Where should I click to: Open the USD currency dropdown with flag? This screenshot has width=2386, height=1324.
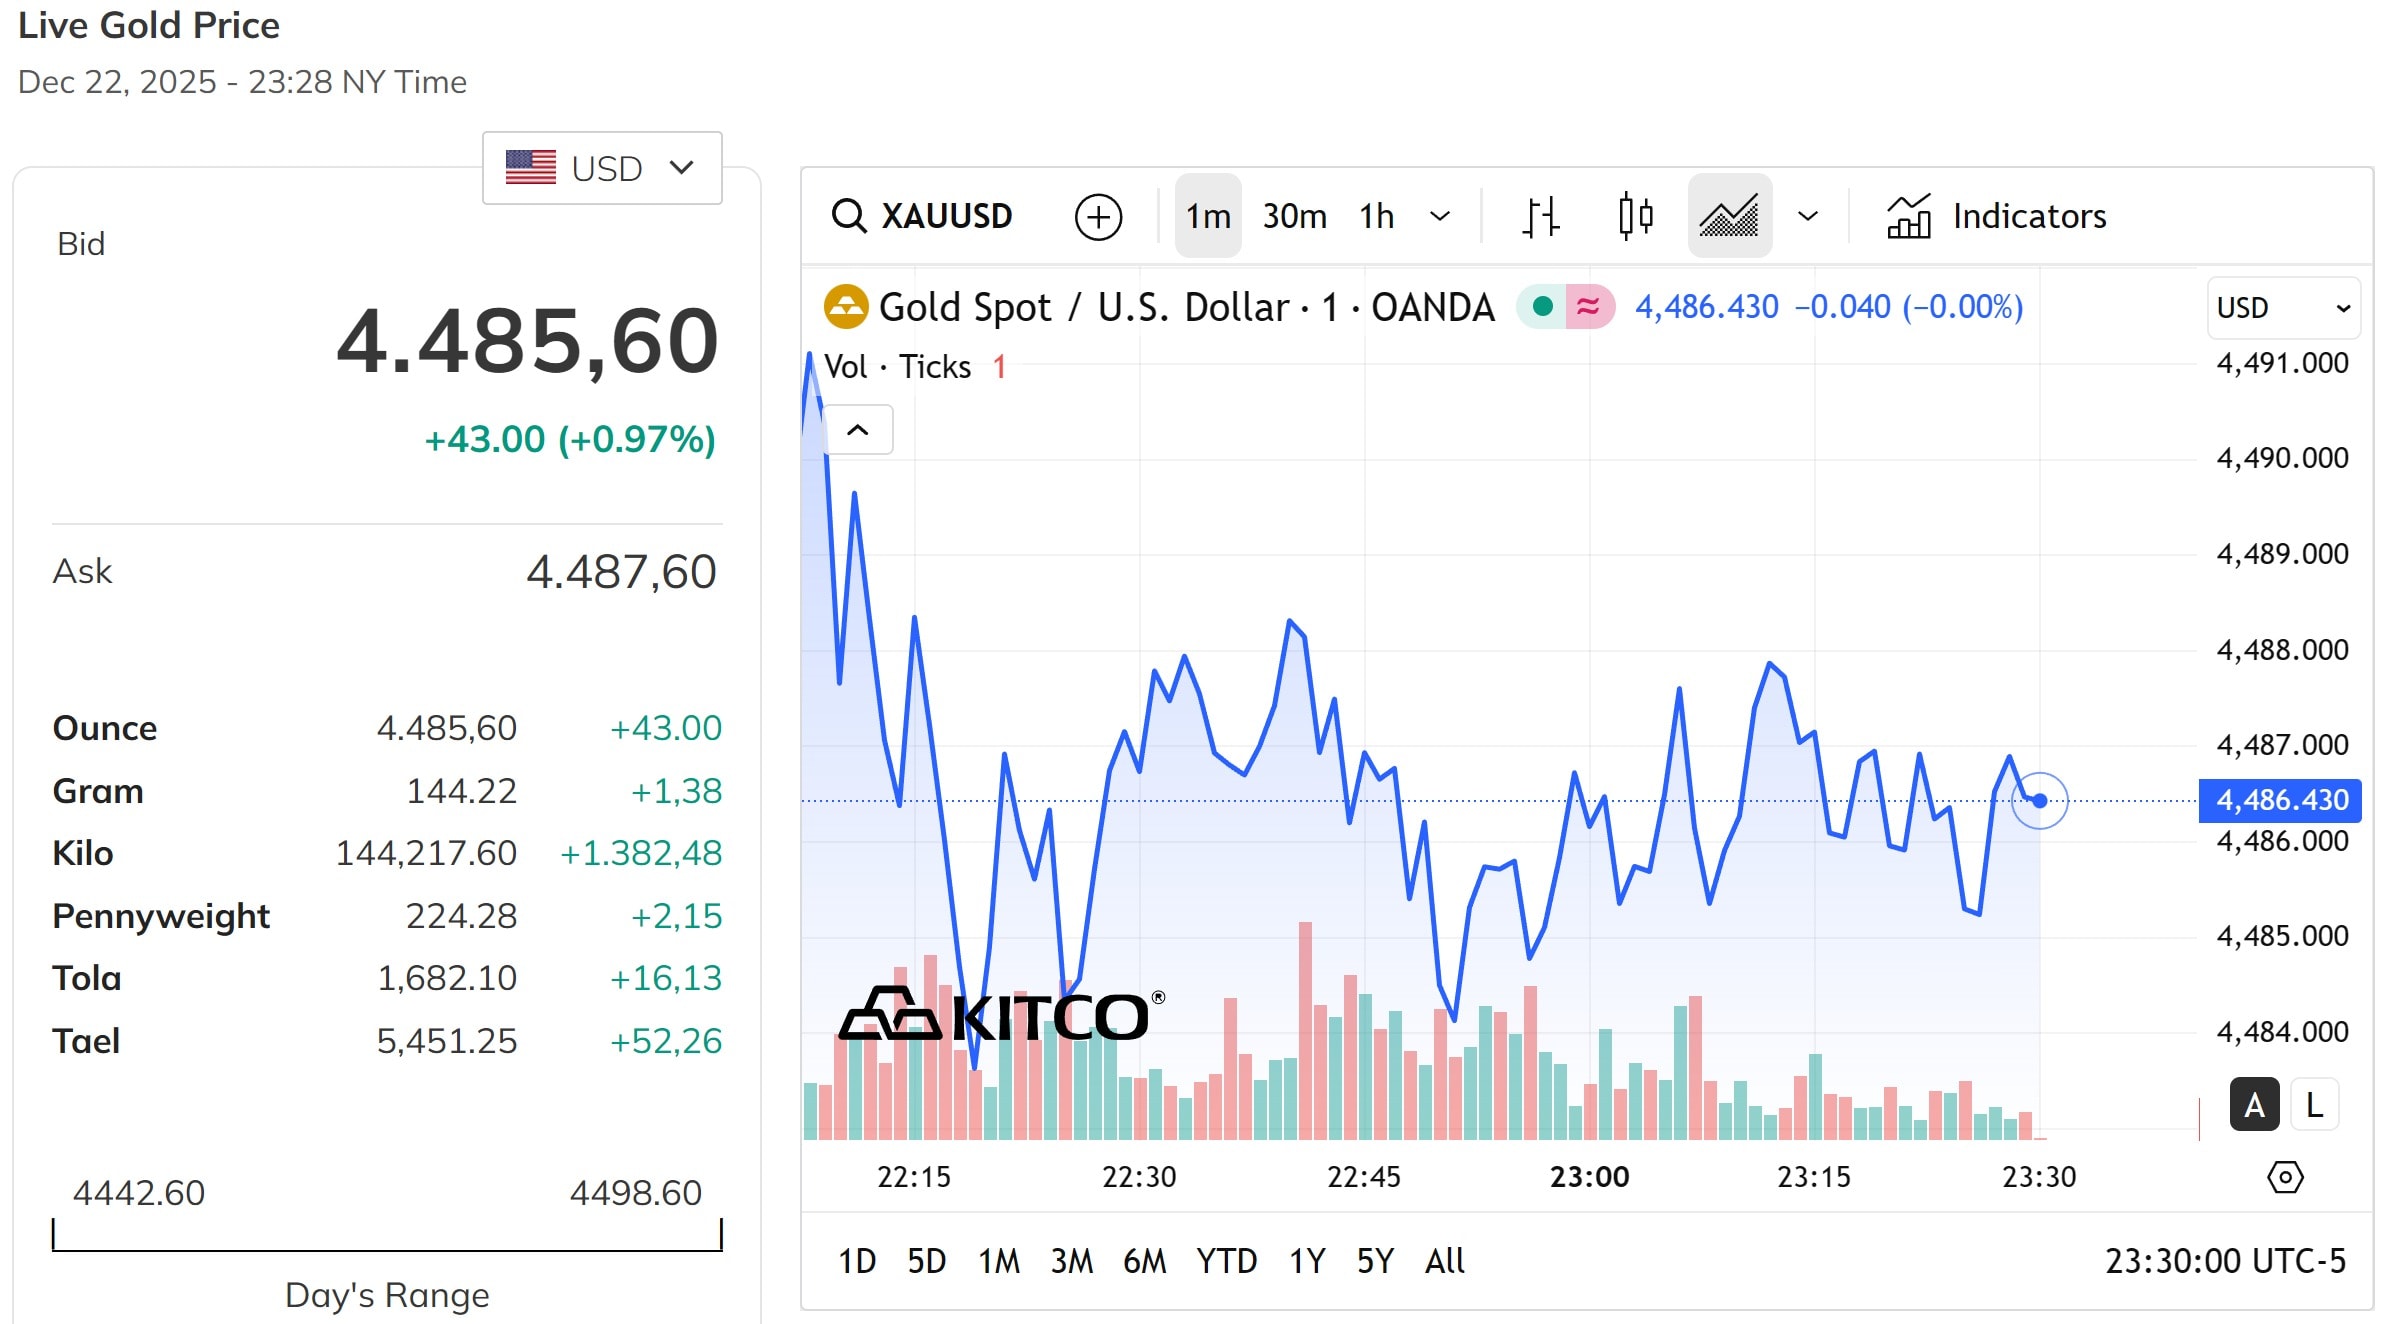pyautogui.click(x=602, y=168)
